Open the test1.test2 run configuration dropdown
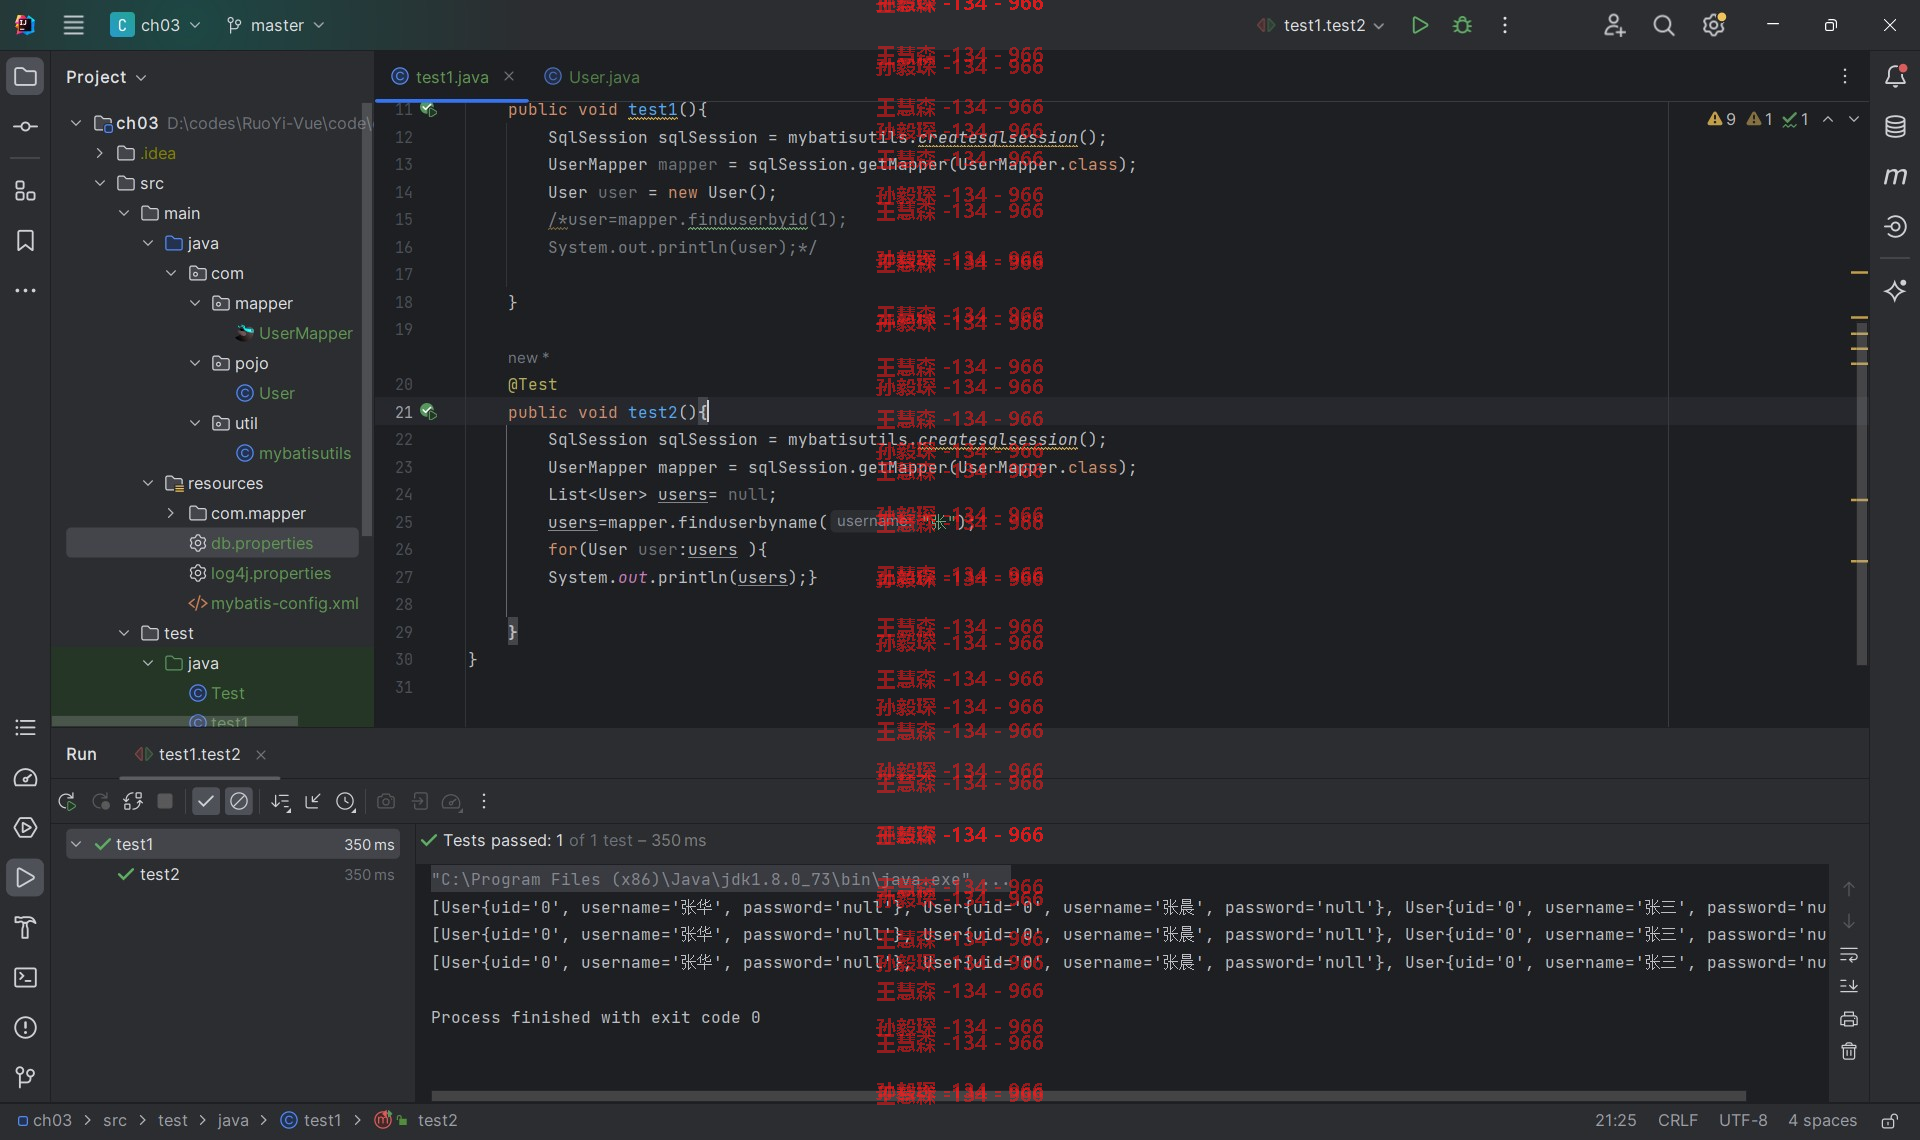The height and width of the screenshot is (1140, 1920). pos(1322,25)
